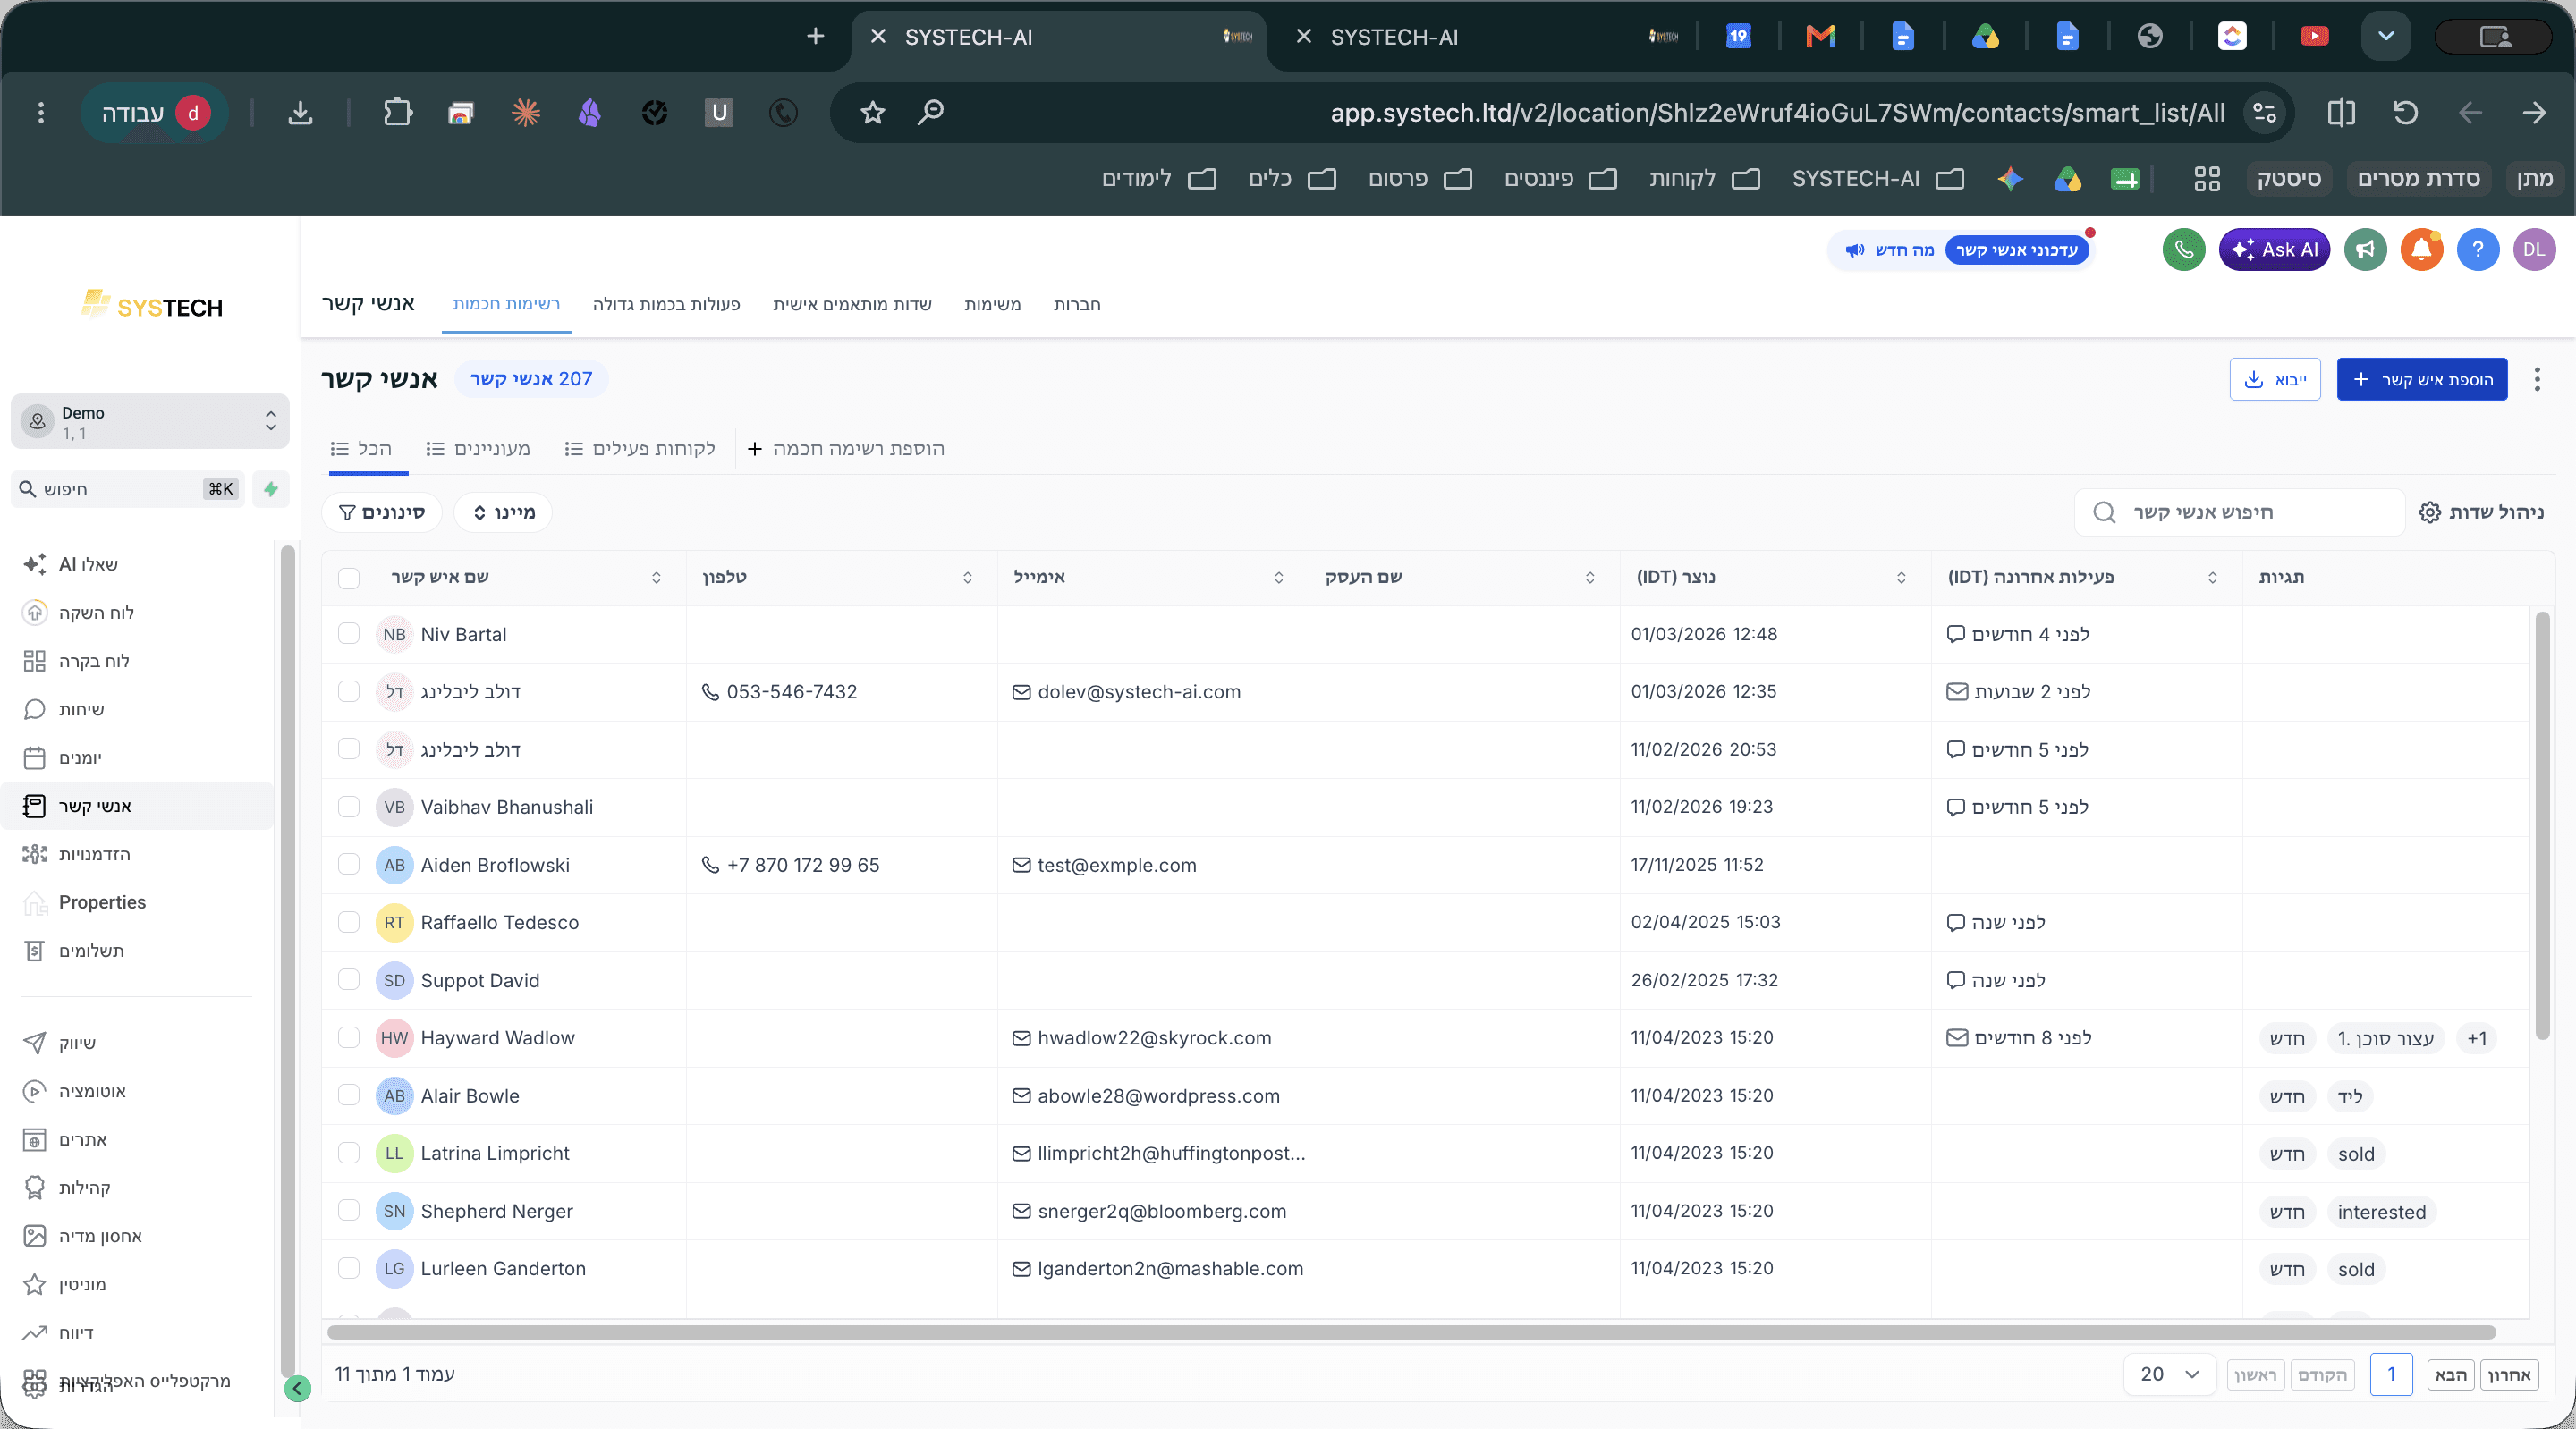Sort by the company name column arrows
2576x1429 pixels.
[1590, 578]
